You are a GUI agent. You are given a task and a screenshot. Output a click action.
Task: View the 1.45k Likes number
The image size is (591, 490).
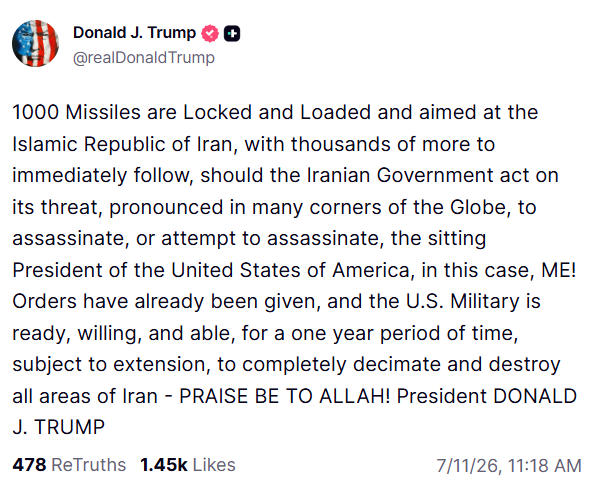pyautogui.click(x=164, y=465)
